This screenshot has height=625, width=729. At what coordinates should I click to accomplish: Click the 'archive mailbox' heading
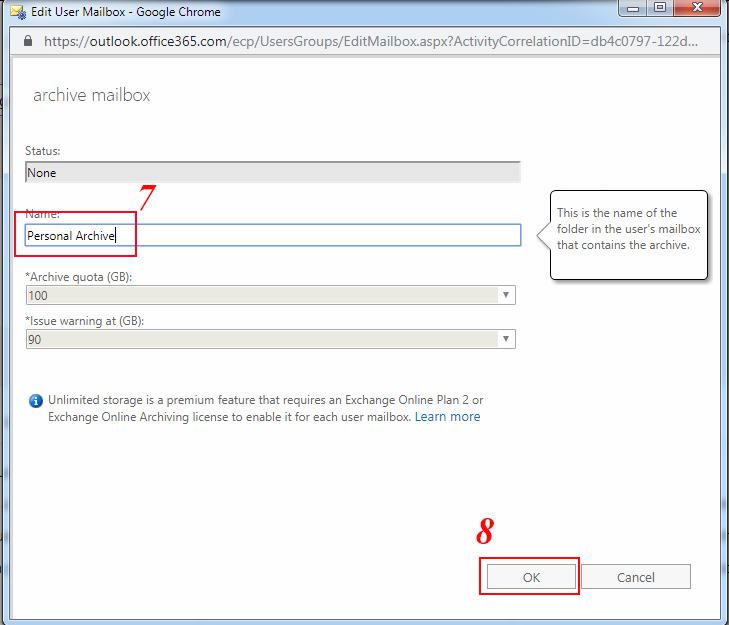[92, 95]
